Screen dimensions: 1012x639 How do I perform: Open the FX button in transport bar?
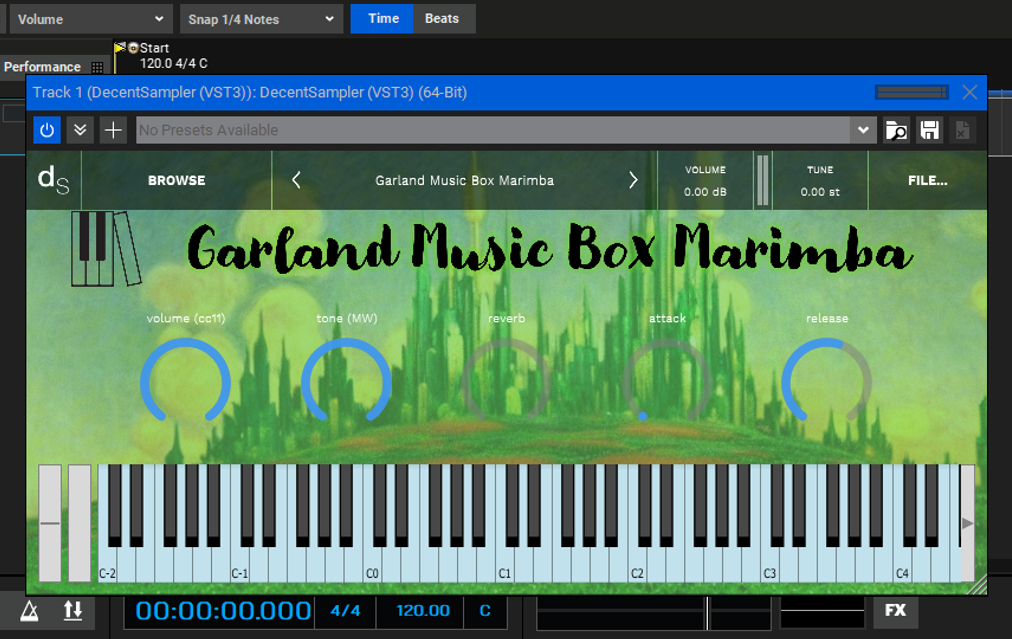895,611
